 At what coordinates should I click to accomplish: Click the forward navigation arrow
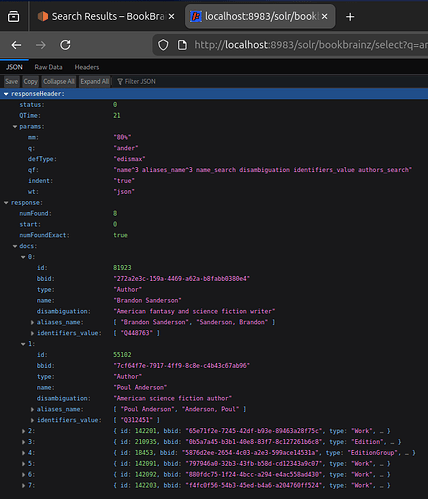(41, 45)
